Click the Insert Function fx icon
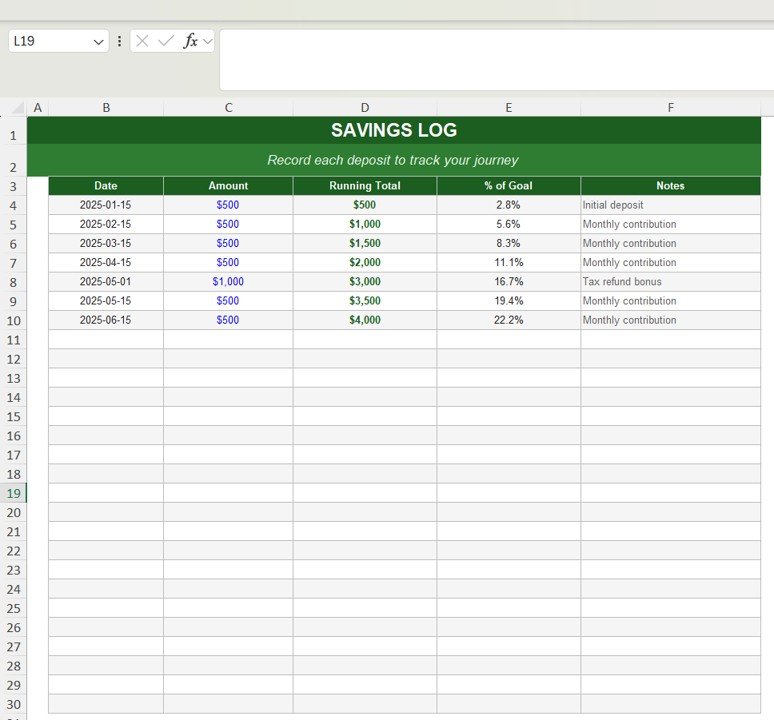This screenshot has height=720, width=774. click(x=190, y=41)
